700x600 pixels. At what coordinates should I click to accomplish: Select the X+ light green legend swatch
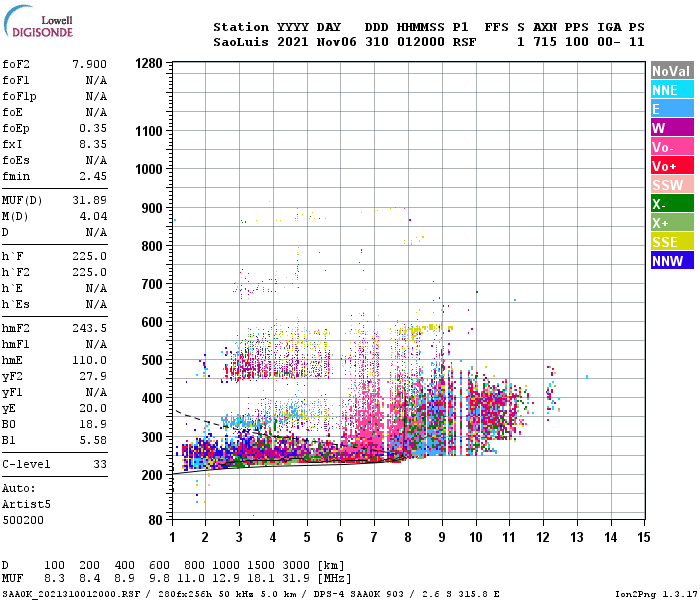point(672,223)
